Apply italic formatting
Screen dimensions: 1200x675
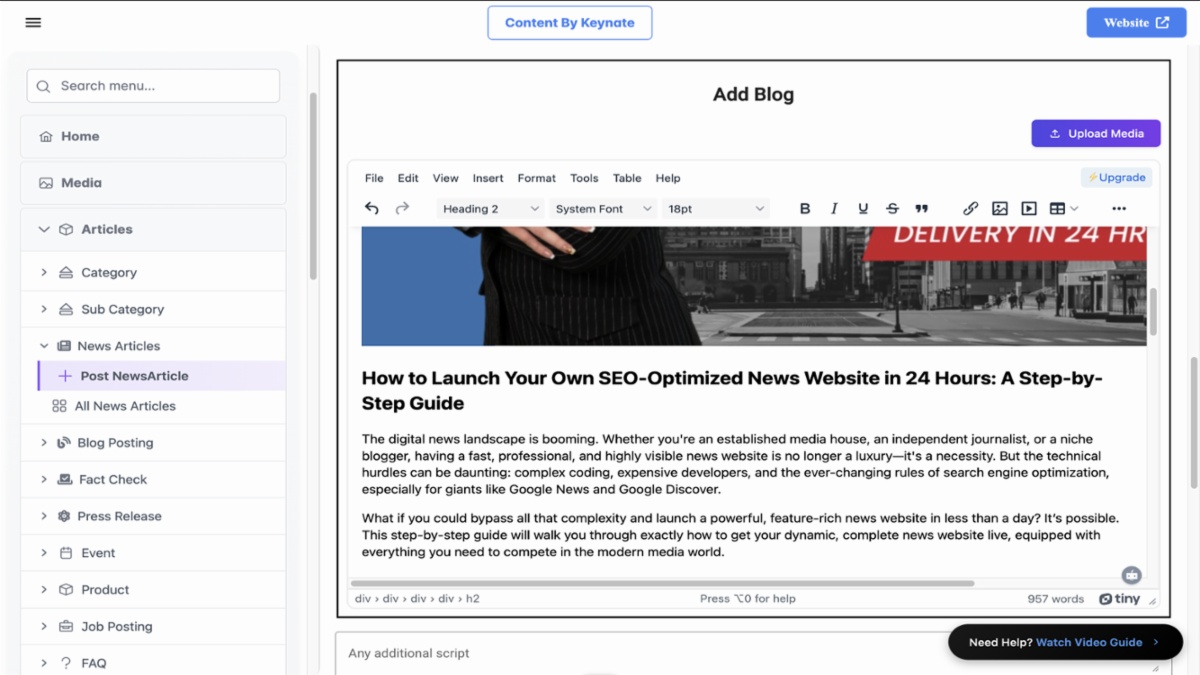tap(834, 208)
